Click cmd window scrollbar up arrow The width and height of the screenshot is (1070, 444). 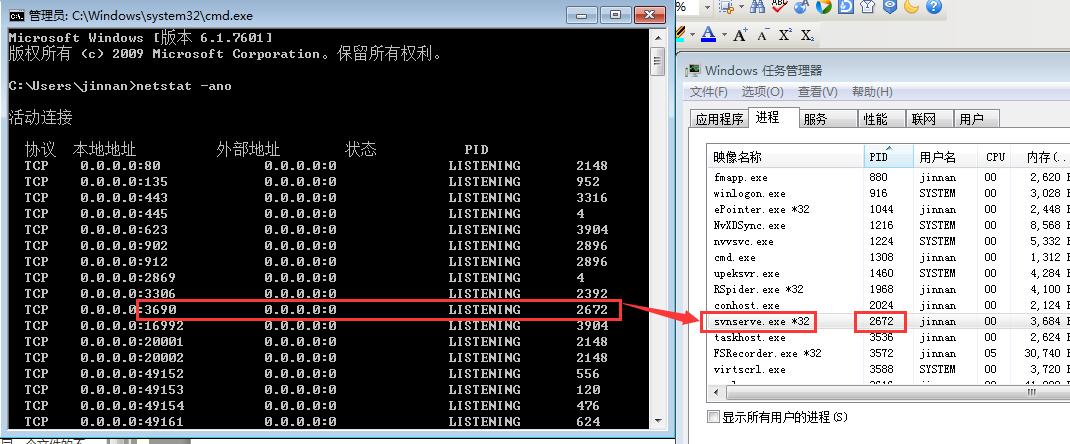658,38
